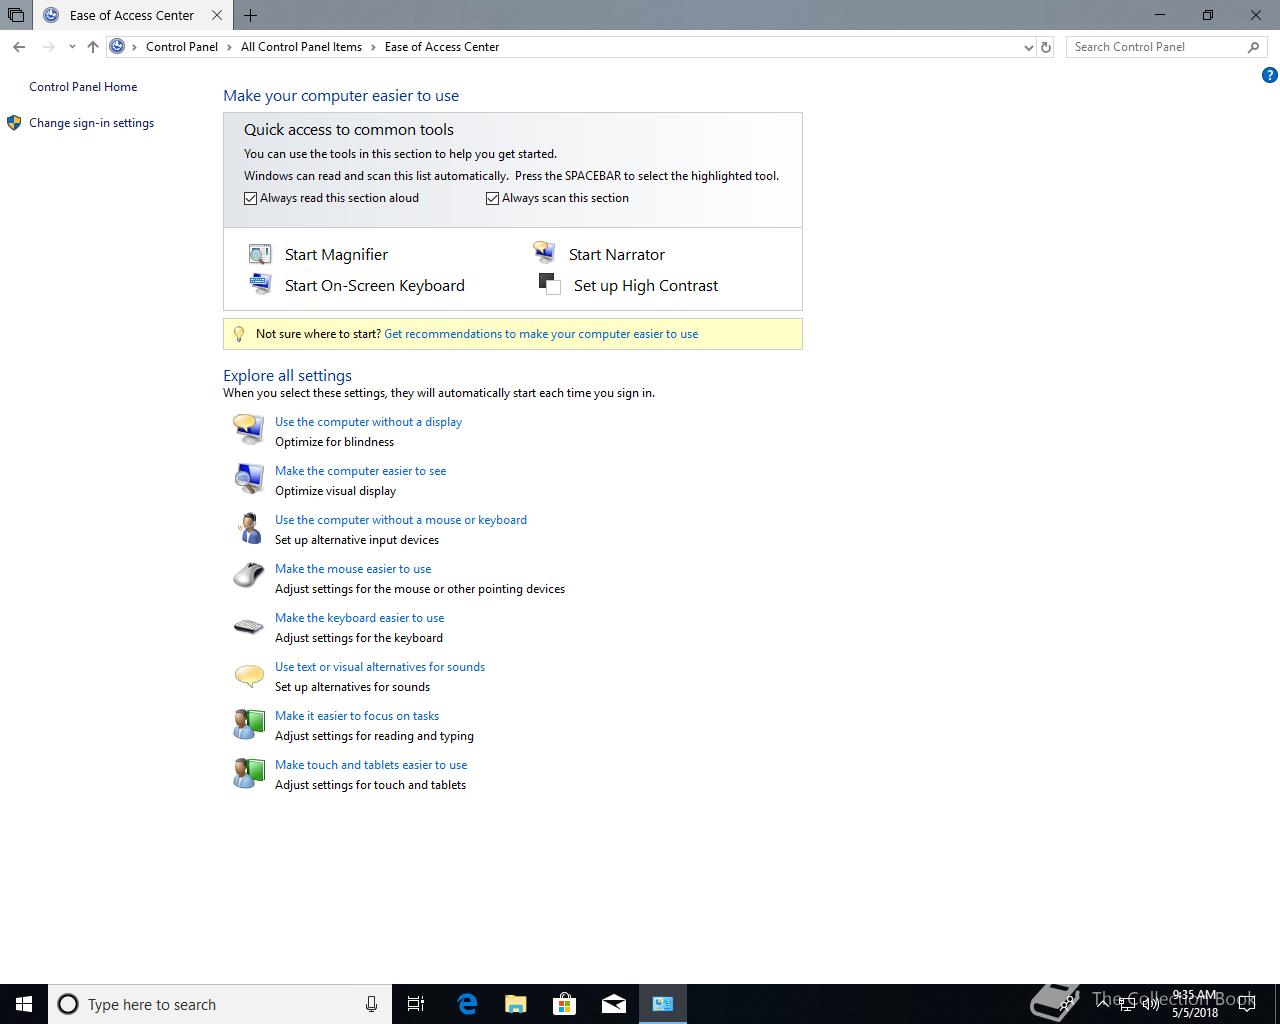The height and width of the screenshot is (1024, 1280).
Task: Expand the chevron after Control Panel in breadcrumb
Action: click(229, 47)
